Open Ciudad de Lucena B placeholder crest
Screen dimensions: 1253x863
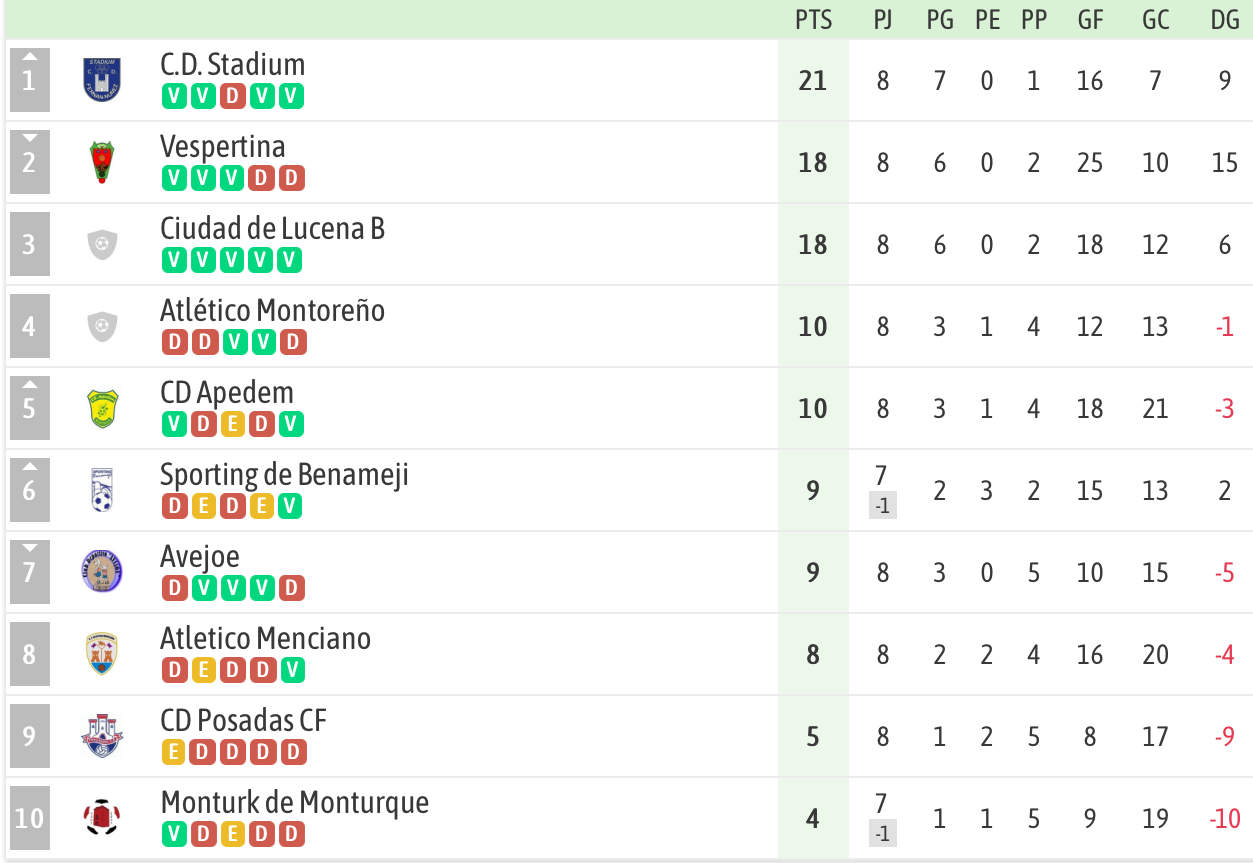click(102, 244)
